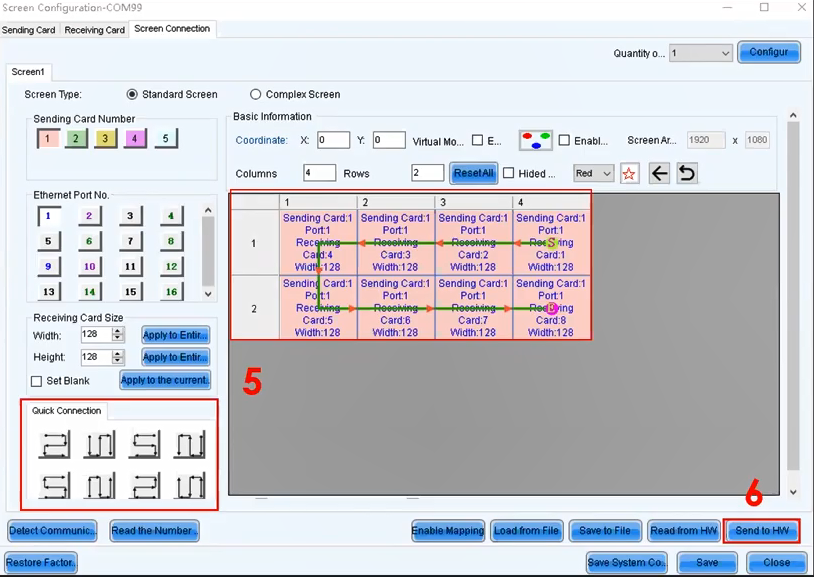Open the Quantity dropdown at the top

[x=698, y=52]
